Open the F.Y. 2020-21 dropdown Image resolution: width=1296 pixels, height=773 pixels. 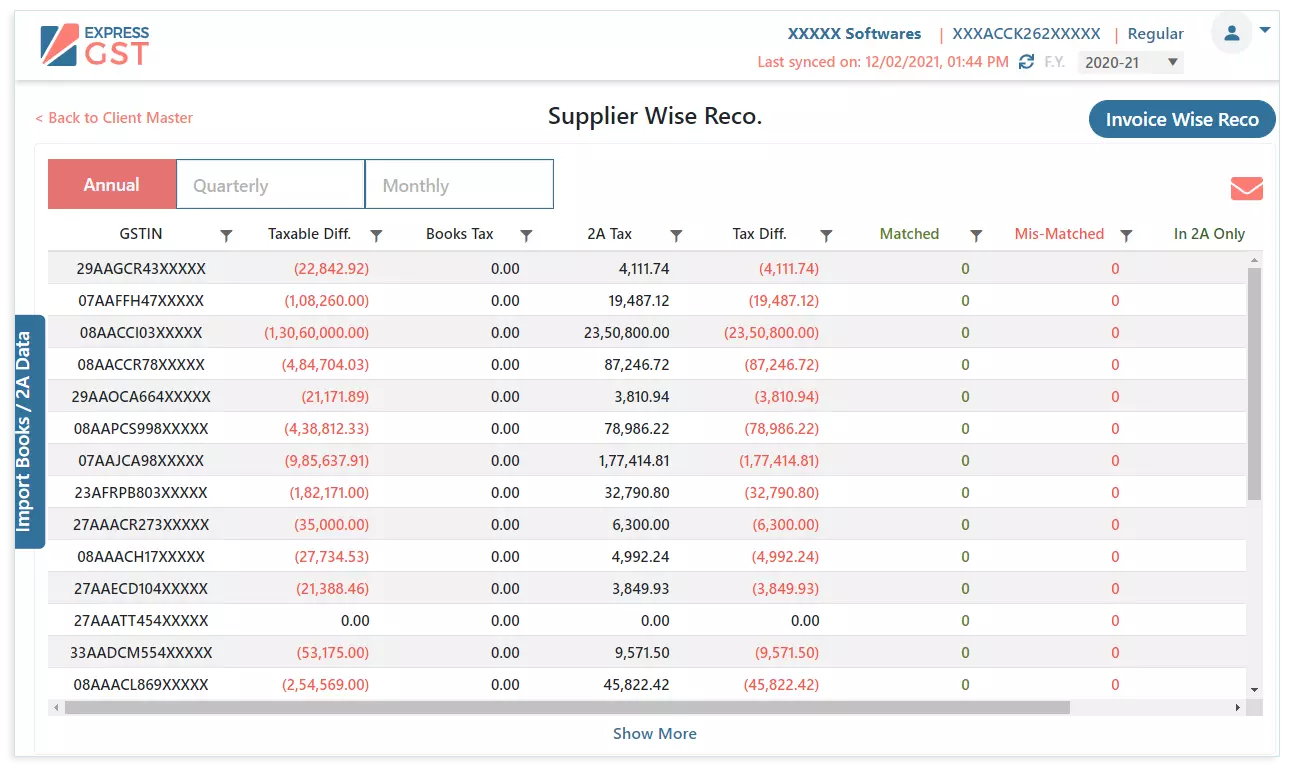point(1130,62)
